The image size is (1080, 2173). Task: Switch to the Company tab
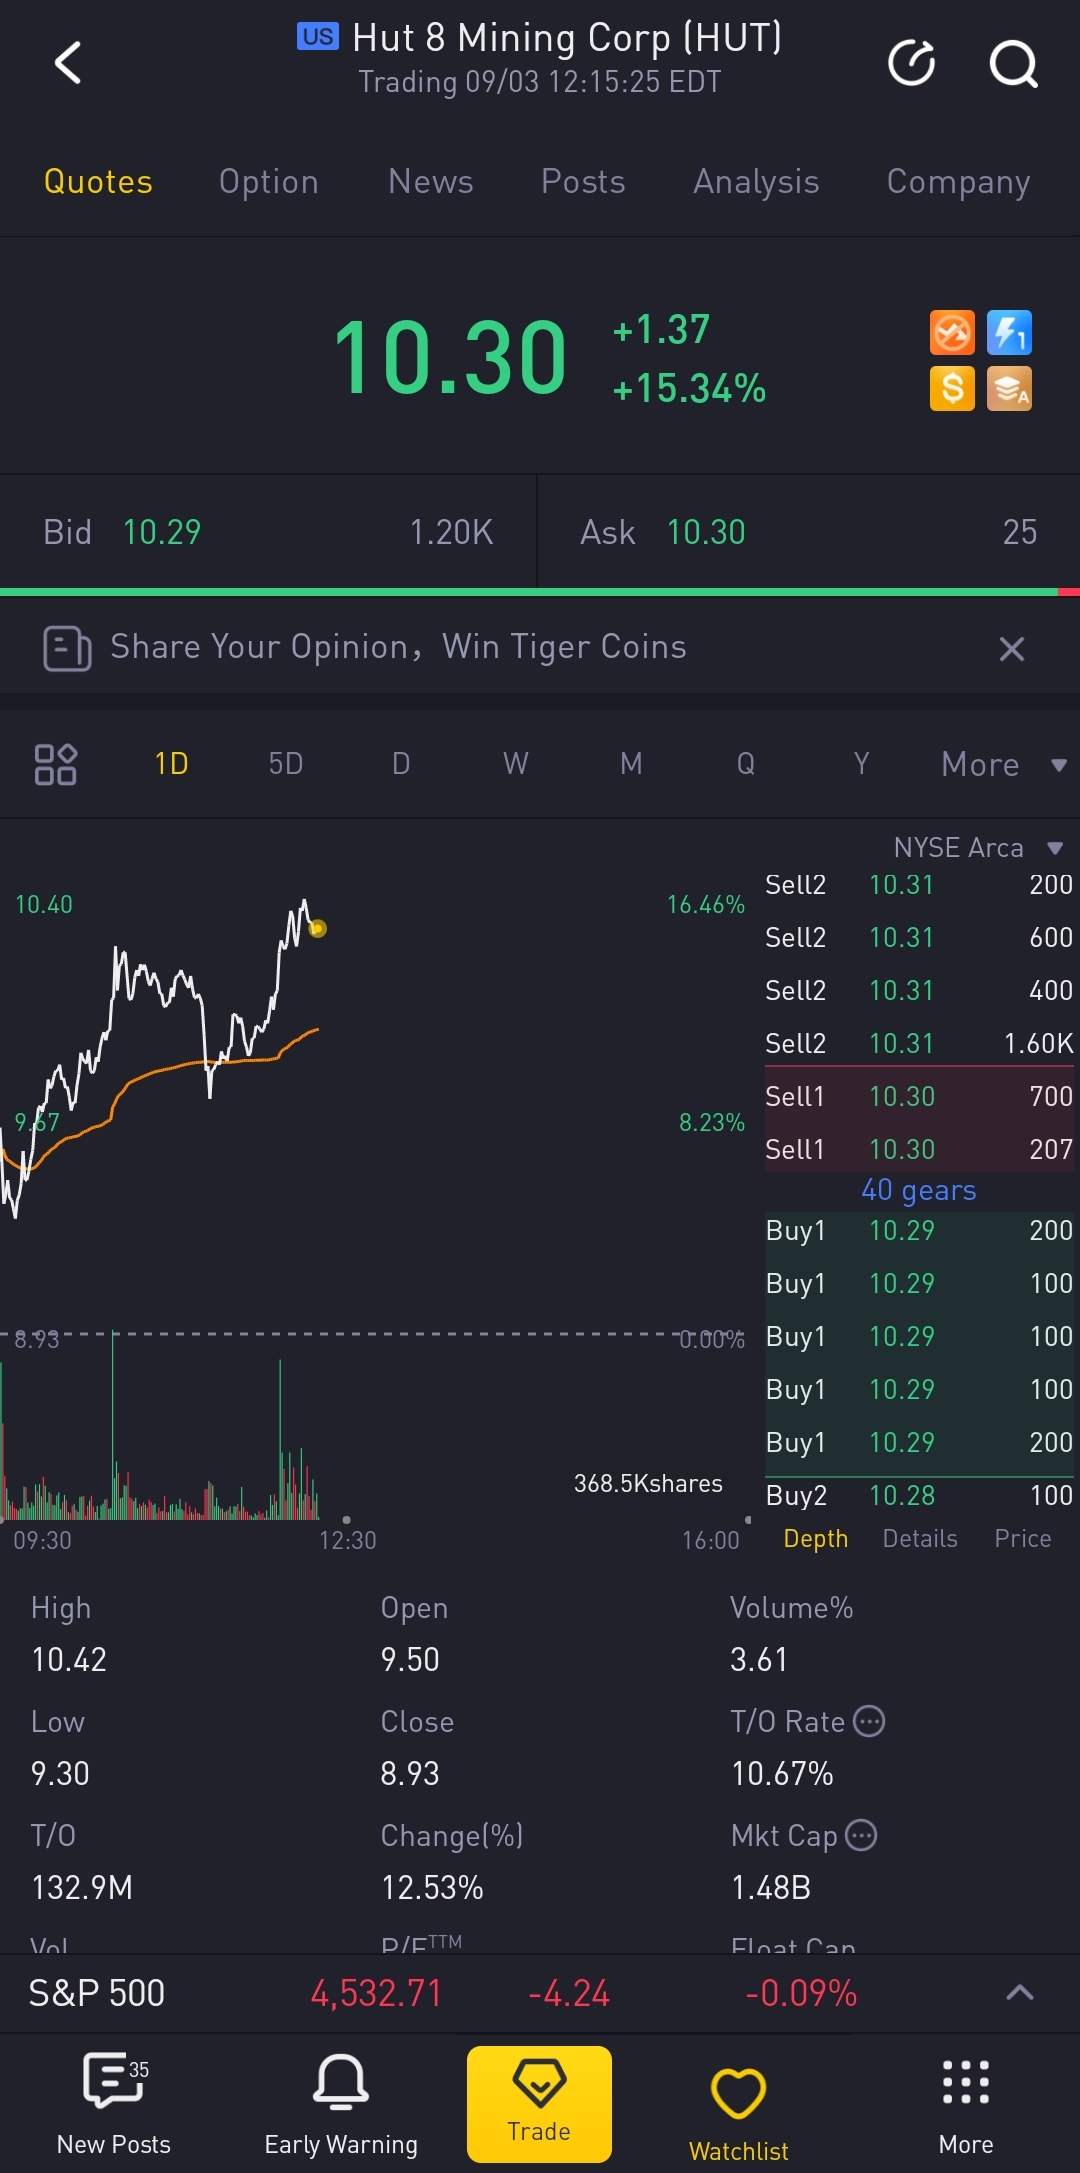tap(959, 182)
